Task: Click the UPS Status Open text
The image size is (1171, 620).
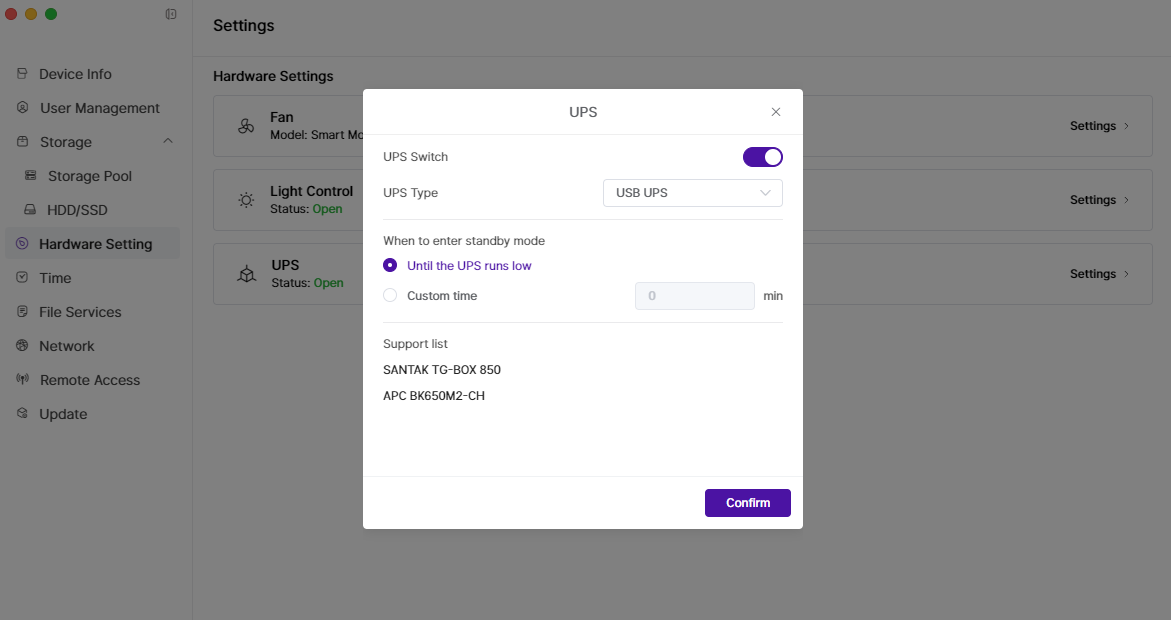Action: [x=307, y=283]
